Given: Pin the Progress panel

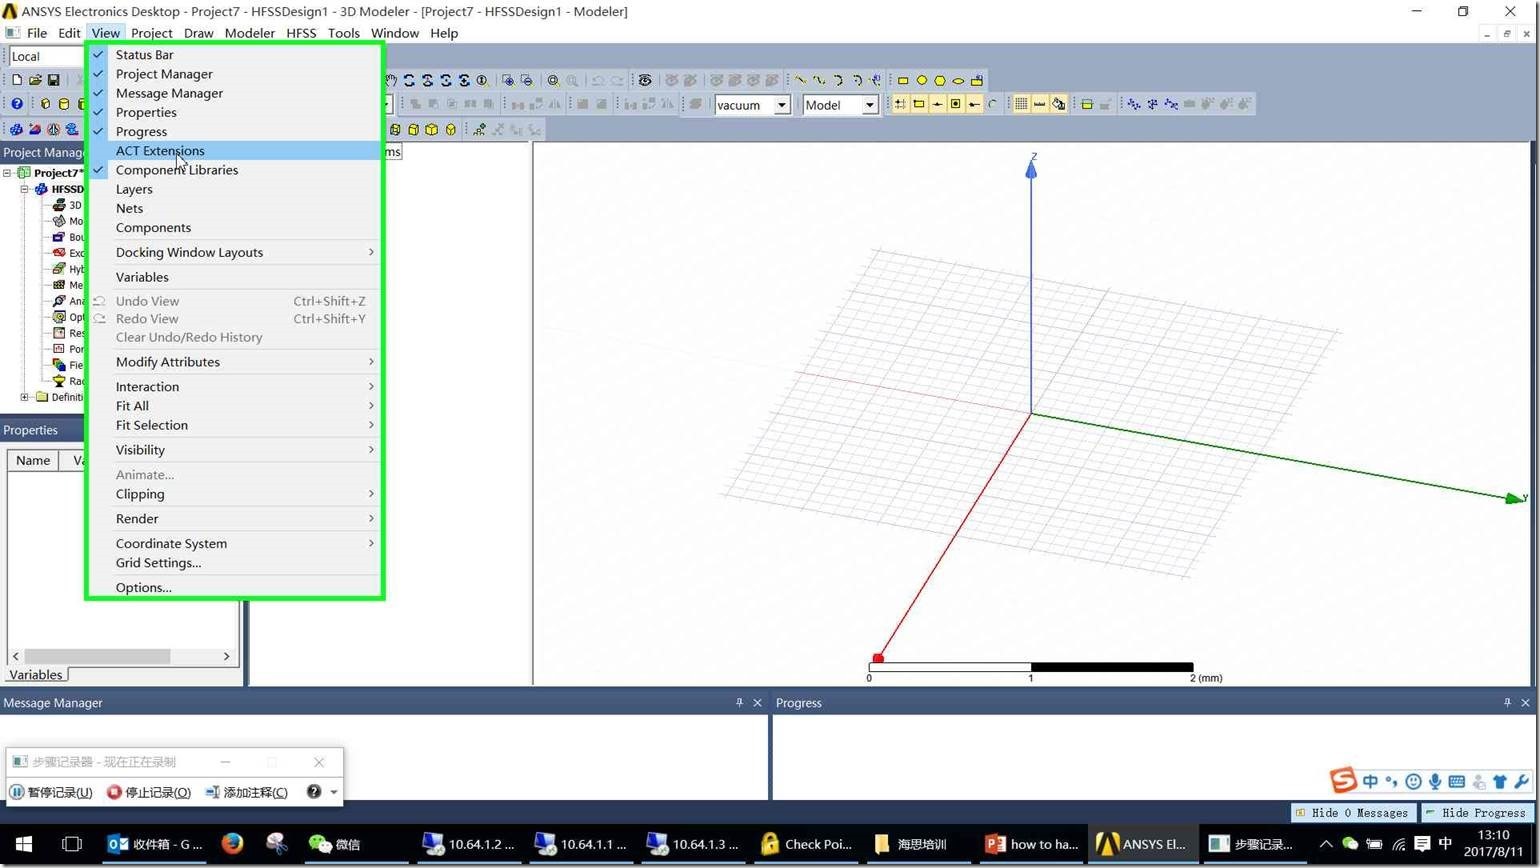Looking at the screenshot, I should [1507, 703].
